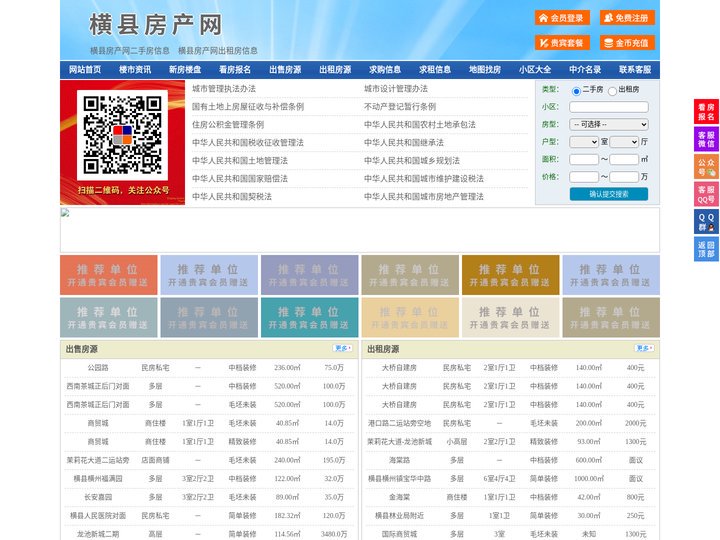Open 求租信息 navigation item
The image size is (720, 540).
pos(435,70)
